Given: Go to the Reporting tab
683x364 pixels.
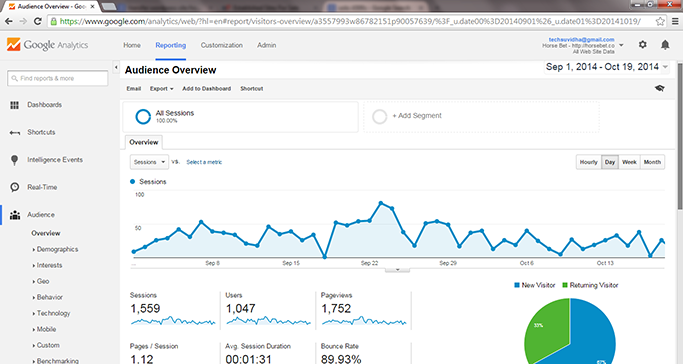Looking at the screenshot, I should 171,45.
